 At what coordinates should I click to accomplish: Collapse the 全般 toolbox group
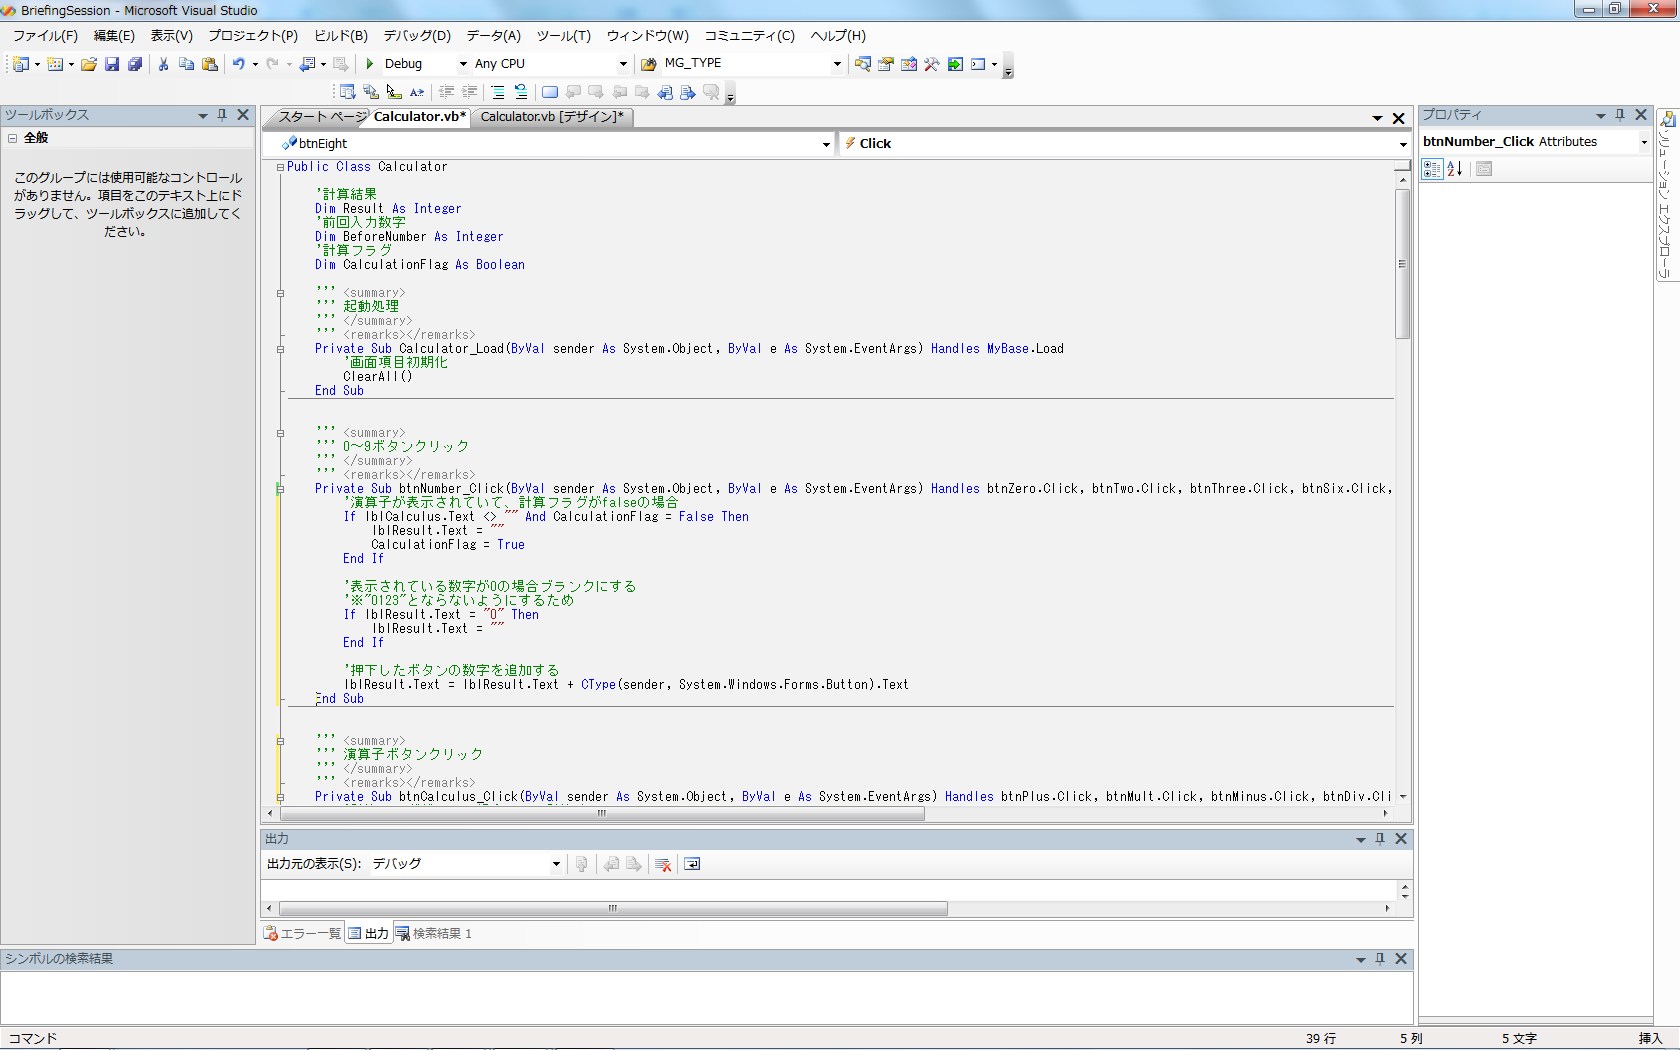[13, 138]
